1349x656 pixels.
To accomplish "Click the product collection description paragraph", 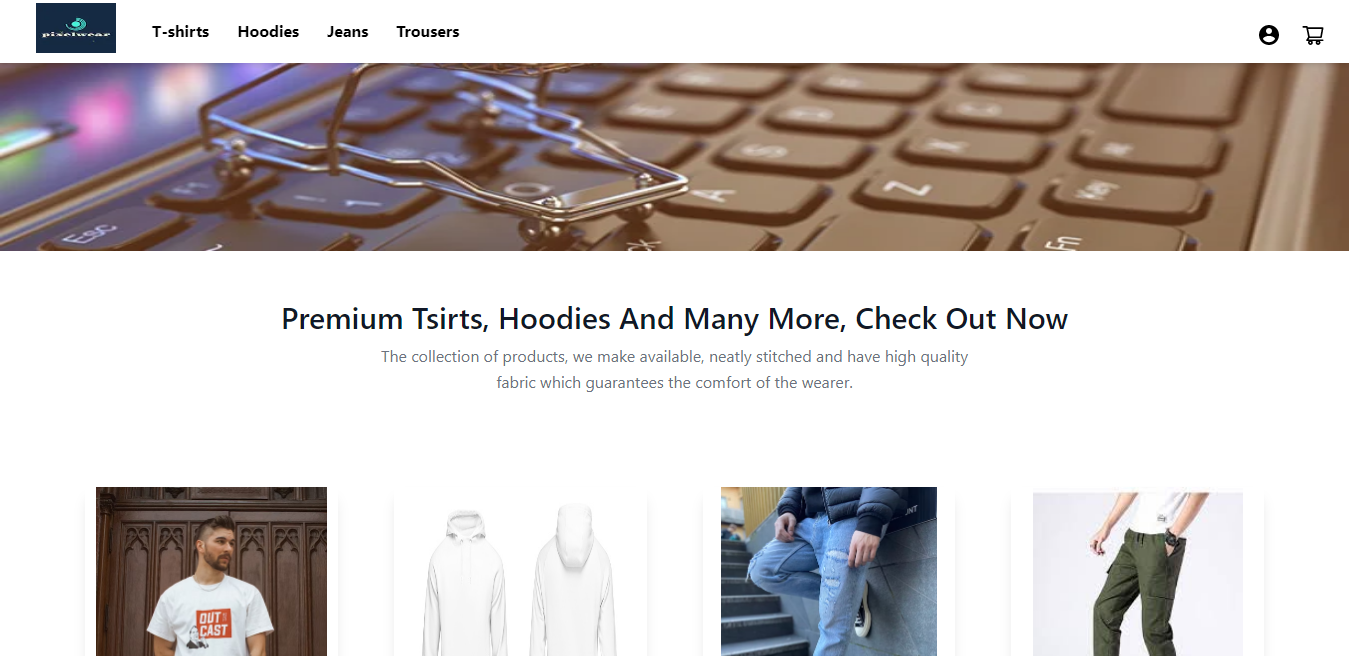I will pyautogui.click(x=674, y=370).
